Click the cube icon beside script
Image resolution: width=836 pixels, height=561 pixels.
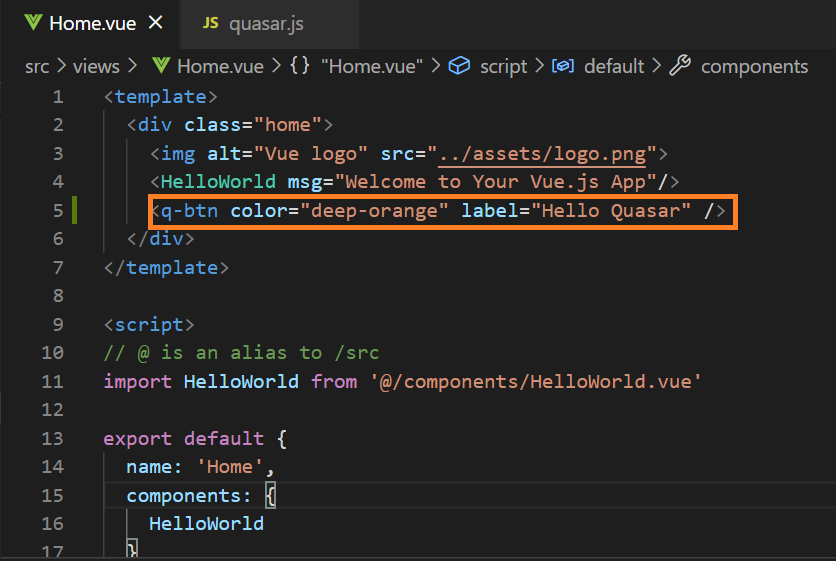[x=459, y=66]
